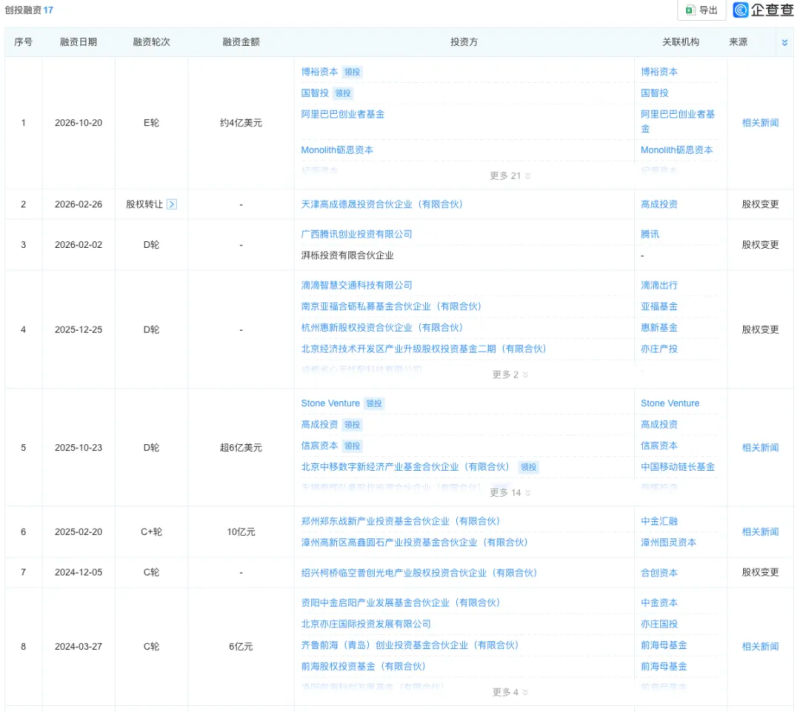800x712 pixels.
Task: Click the 导出 export button
Action: [x=702, y=10]
